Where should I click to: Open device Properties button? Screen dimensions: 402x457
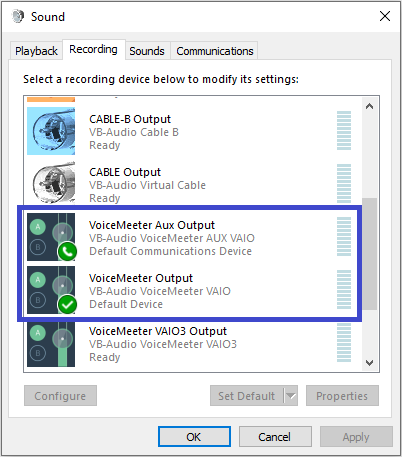click(342, 396)
